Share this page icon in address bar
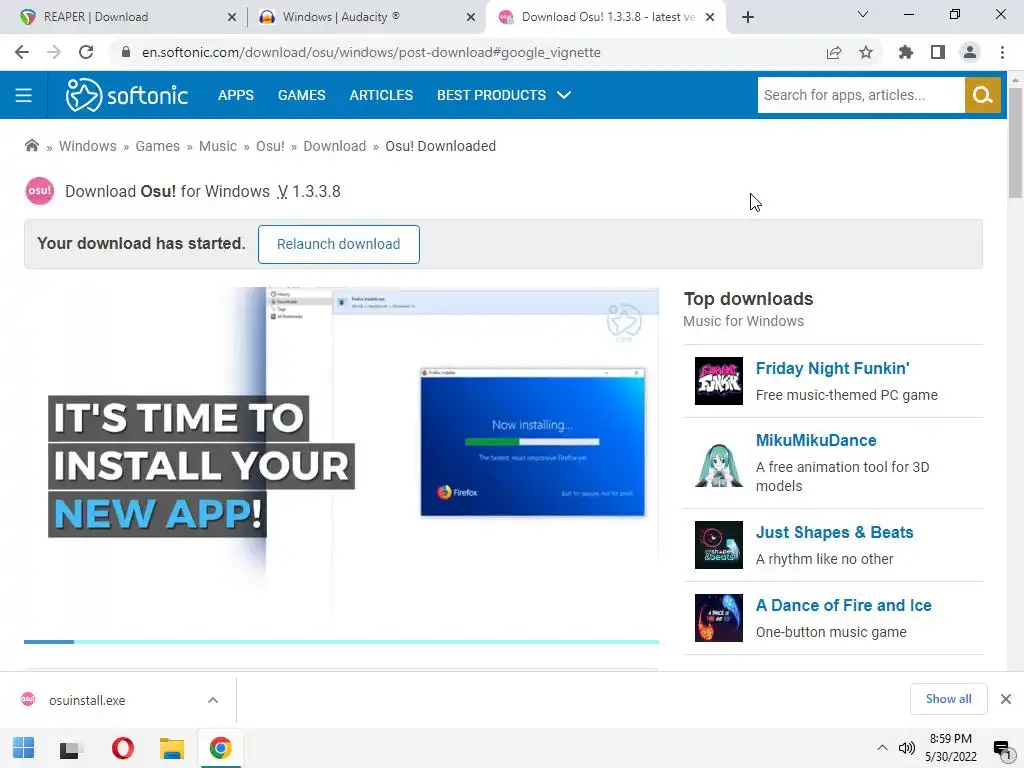The image size is (1024, 768). 834,52
